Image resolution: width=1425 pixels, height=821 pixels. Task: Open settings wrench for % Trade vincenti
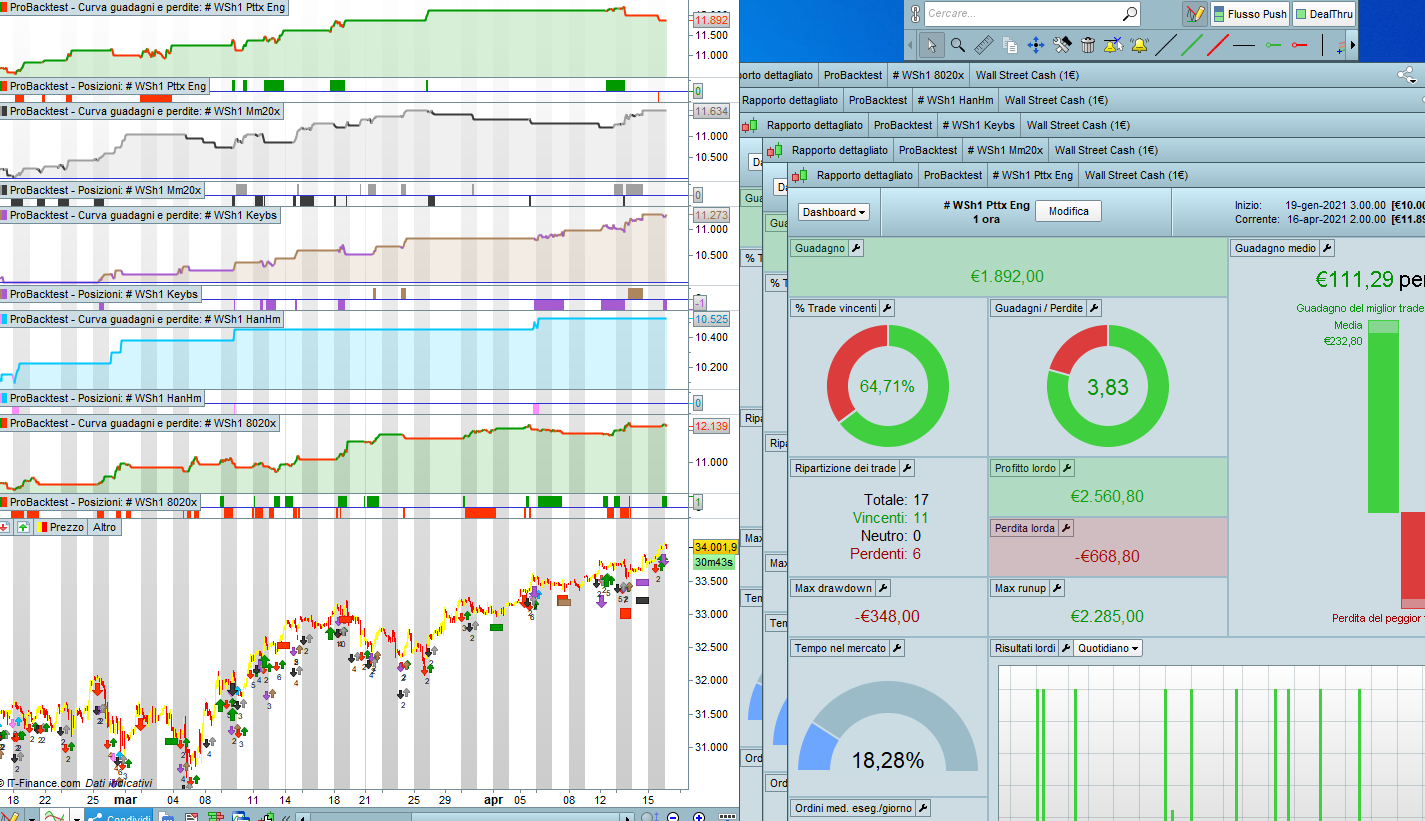point(887,308)
